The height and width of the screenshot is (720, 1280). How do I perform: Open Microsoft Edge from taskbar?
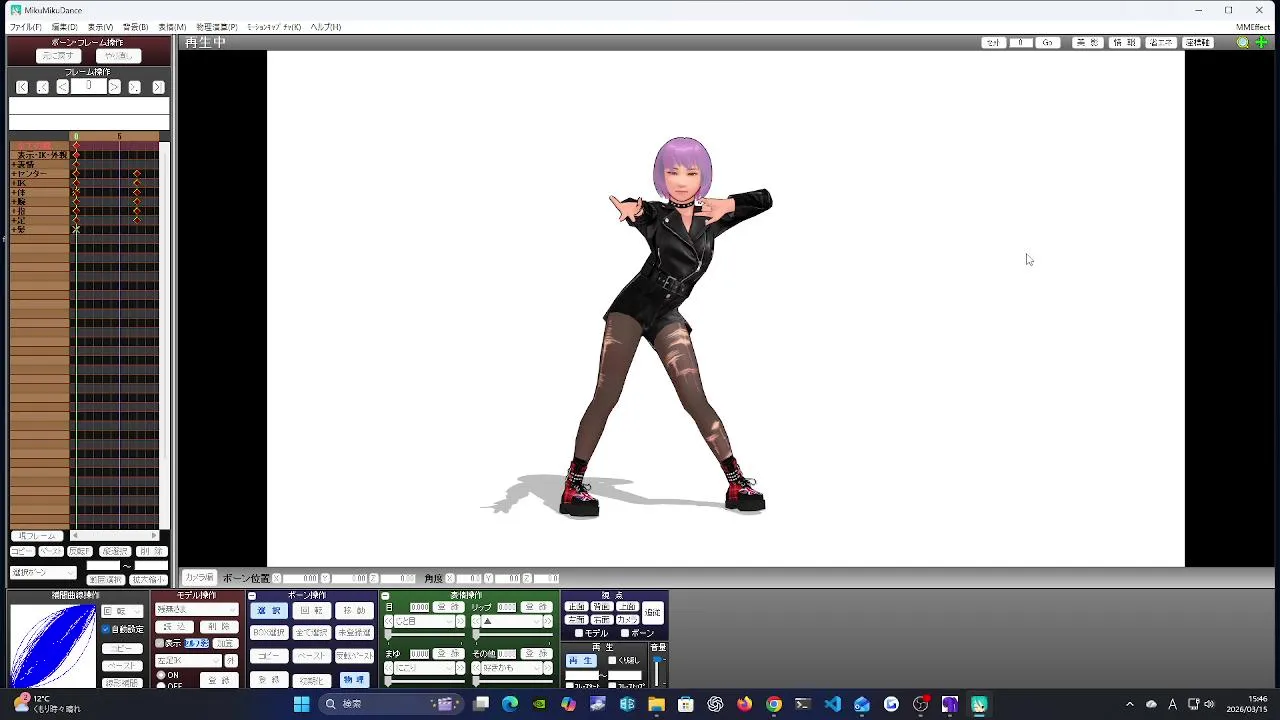coord(510,704)
